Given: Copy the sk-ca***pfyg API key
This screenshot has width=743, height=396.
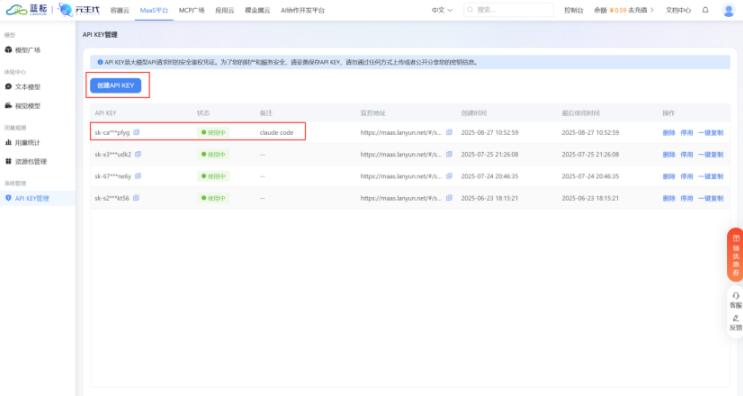Looking at the screenshot, I should 136,132.
